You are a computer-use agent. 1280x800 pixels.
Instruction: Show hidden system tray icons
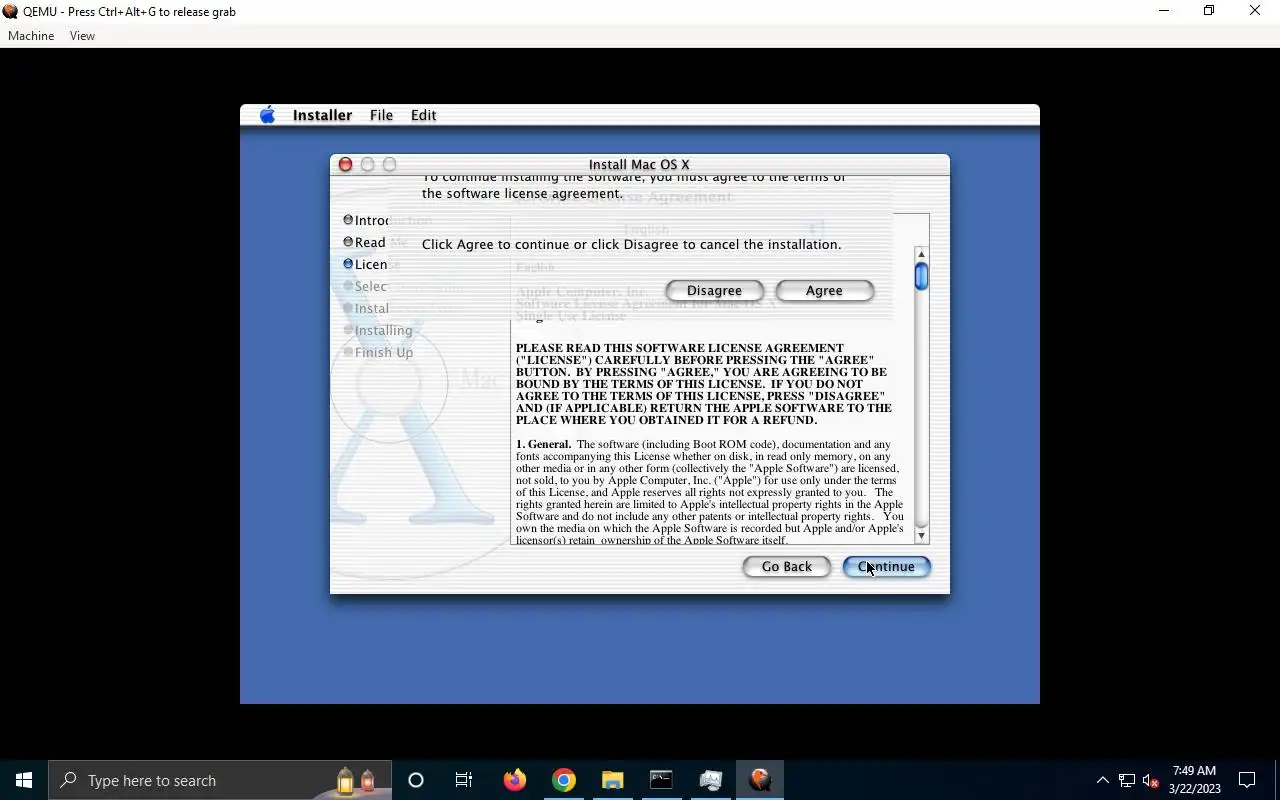[x=1102, y=780]
